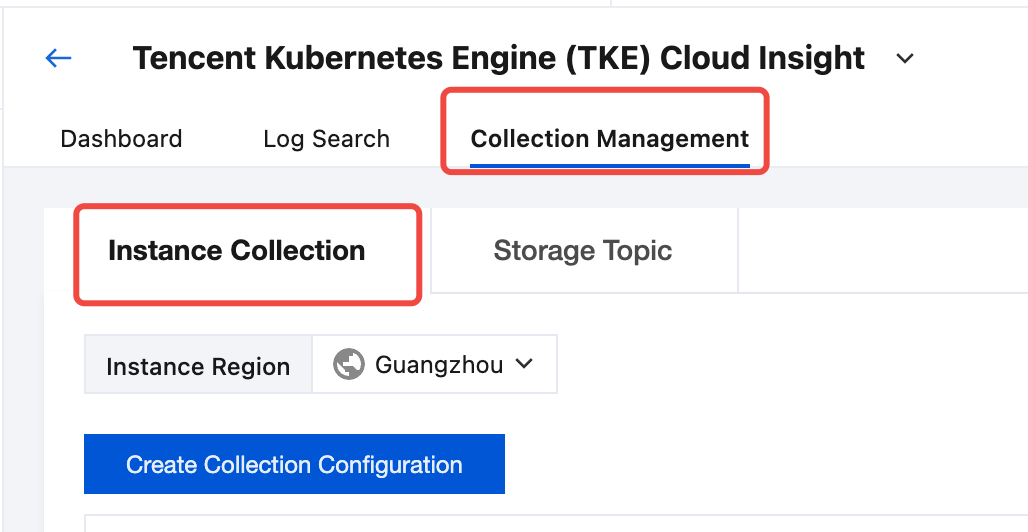Open the Guangzhou instance region dropdown
The width and height of the screenshot is (1028, 532).
point(434,365)
